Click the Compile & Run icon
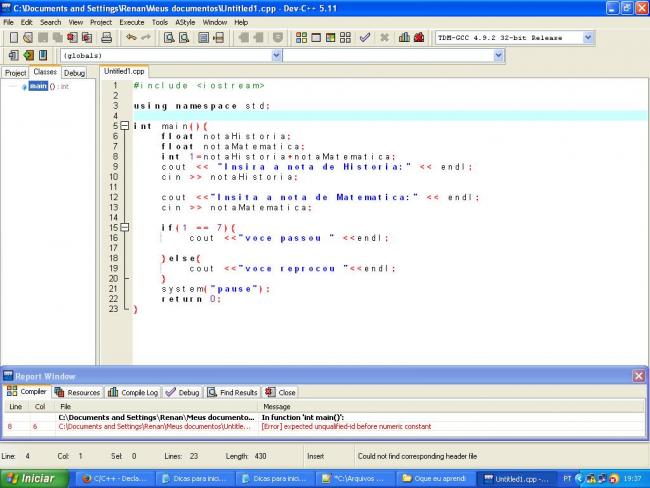 tap(330, 38)
